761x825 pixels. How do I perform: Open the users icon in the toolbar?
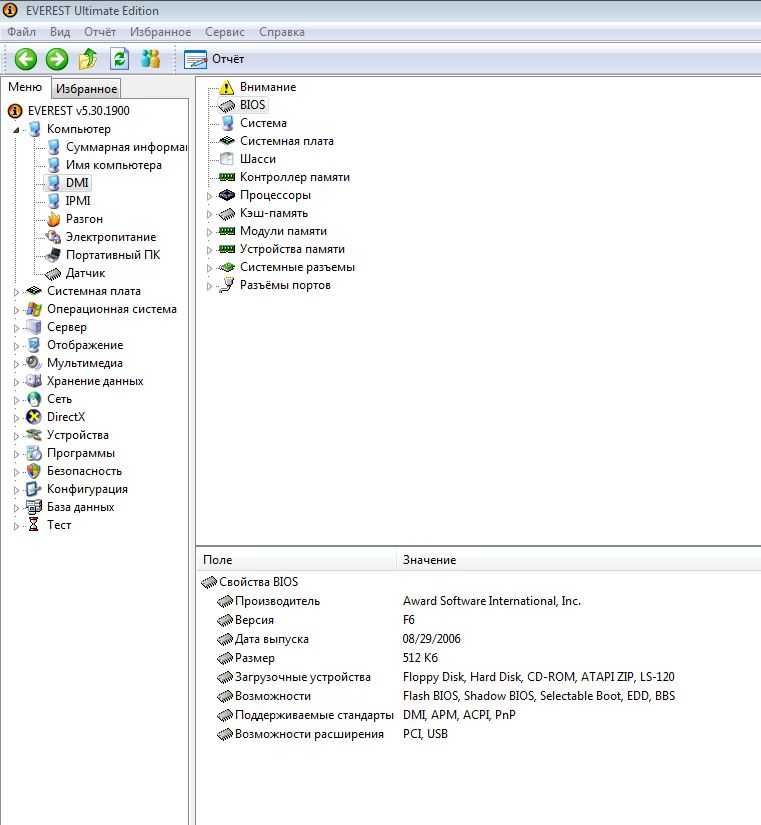pos(151,59)
